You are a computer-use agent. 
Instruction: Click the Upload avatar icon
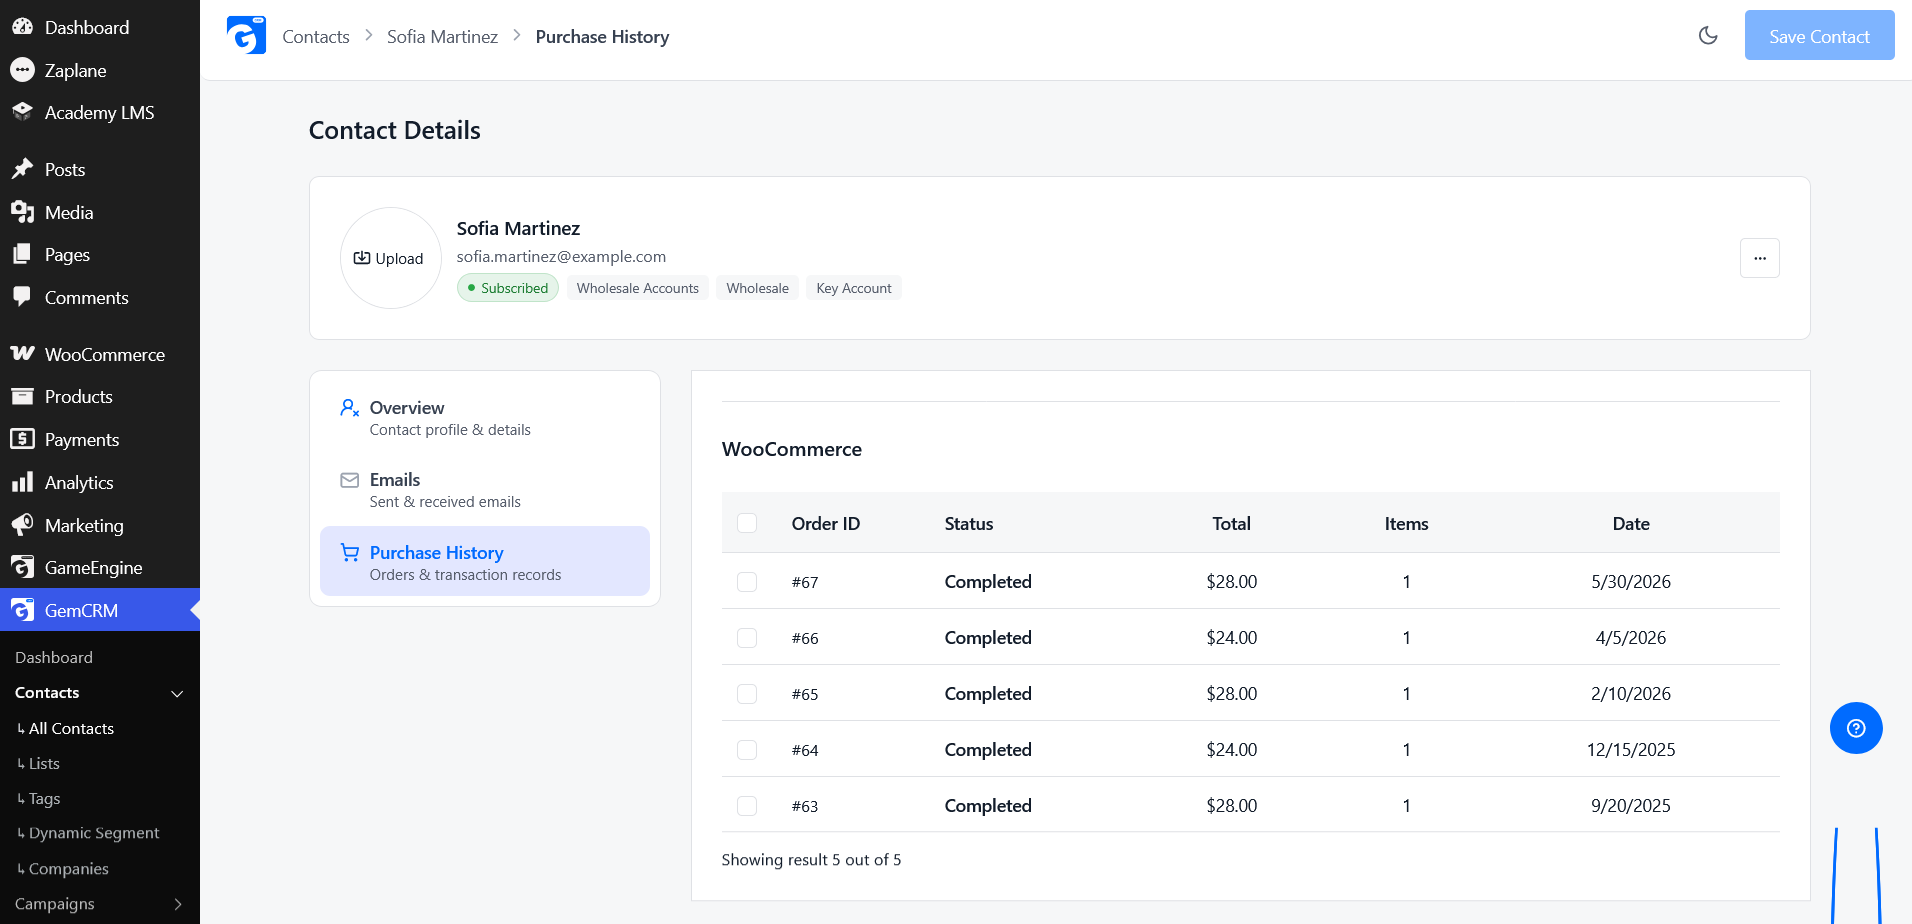click(362, 258)
